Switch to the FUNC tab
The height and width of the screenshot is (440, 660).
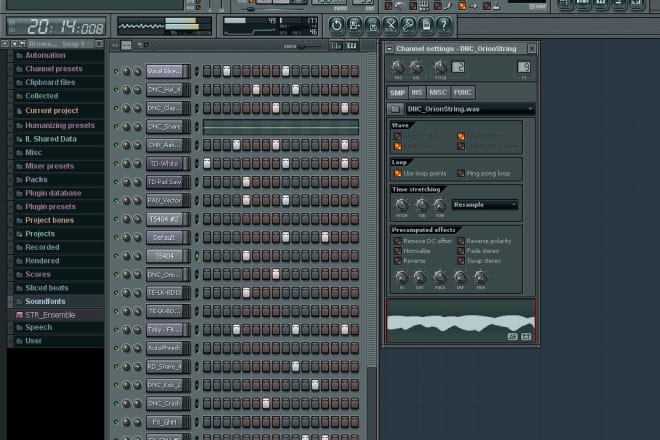pos(463,93)
